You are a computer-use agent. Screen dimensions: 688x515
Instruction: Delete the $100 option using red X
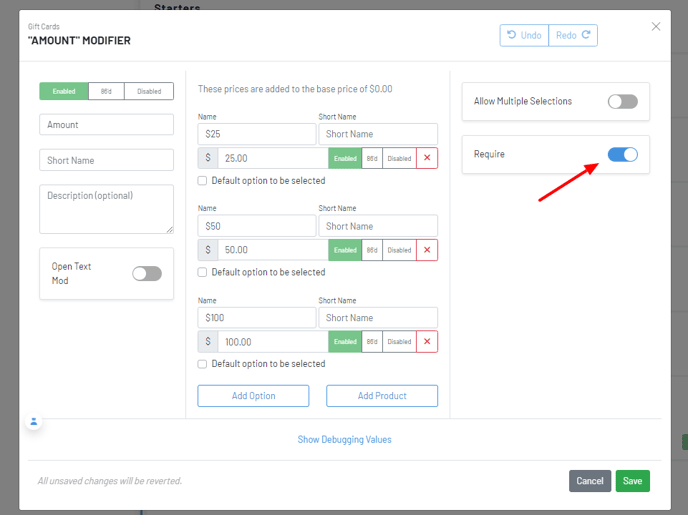pos(427,342)
